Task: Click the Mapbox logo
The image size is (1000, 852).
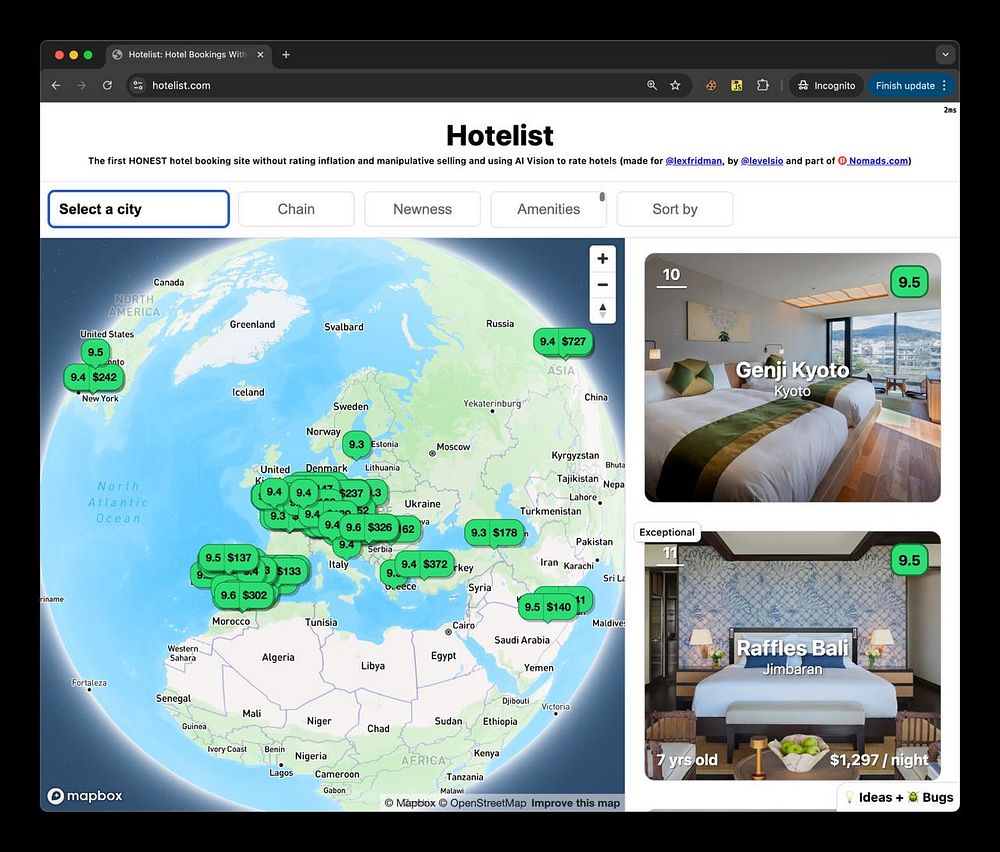Action: tap(85, 796)
